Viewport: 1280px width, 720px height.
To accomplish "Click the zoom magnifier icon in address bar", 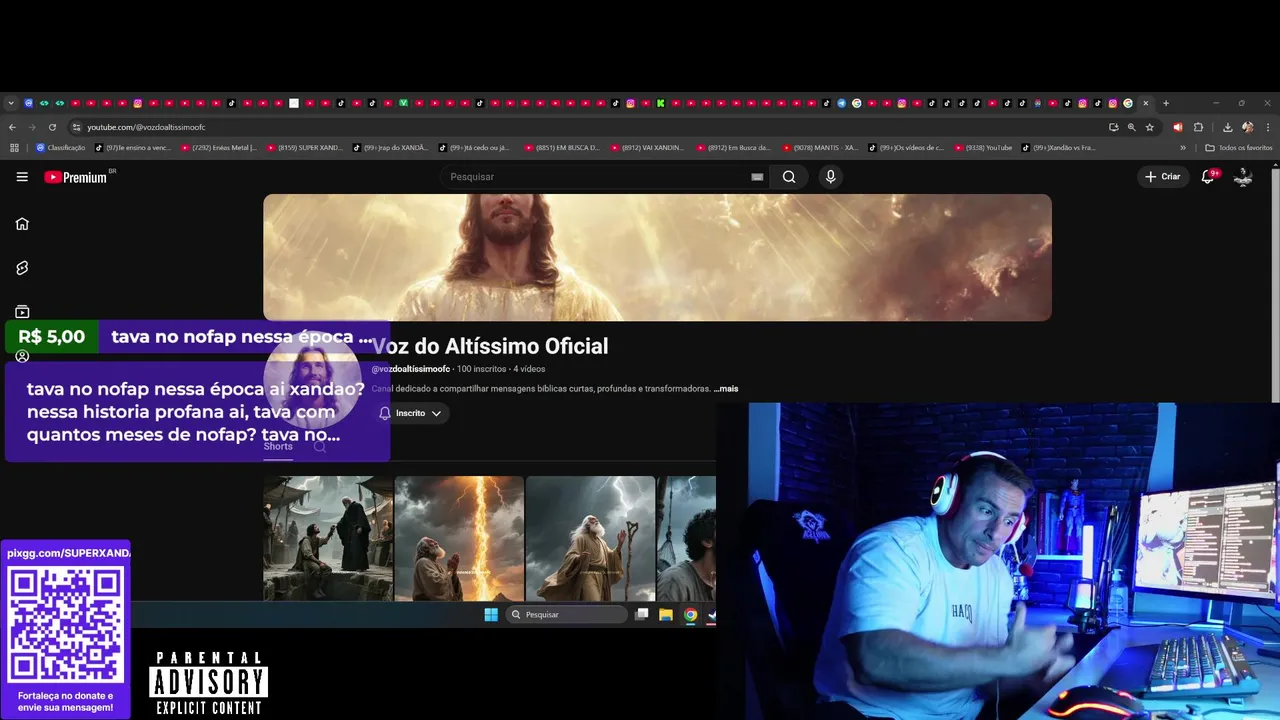I will 1132,127.
